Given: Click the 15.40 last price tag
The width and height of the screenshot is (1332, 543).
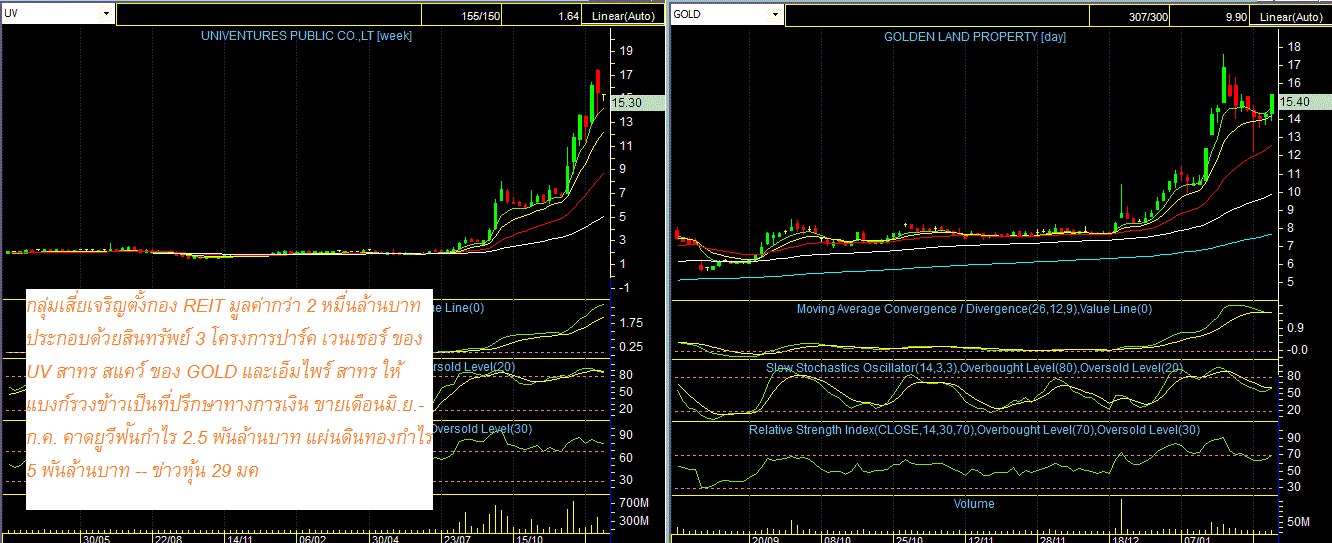Looking at the screenshot, I should coord(1304,101).
